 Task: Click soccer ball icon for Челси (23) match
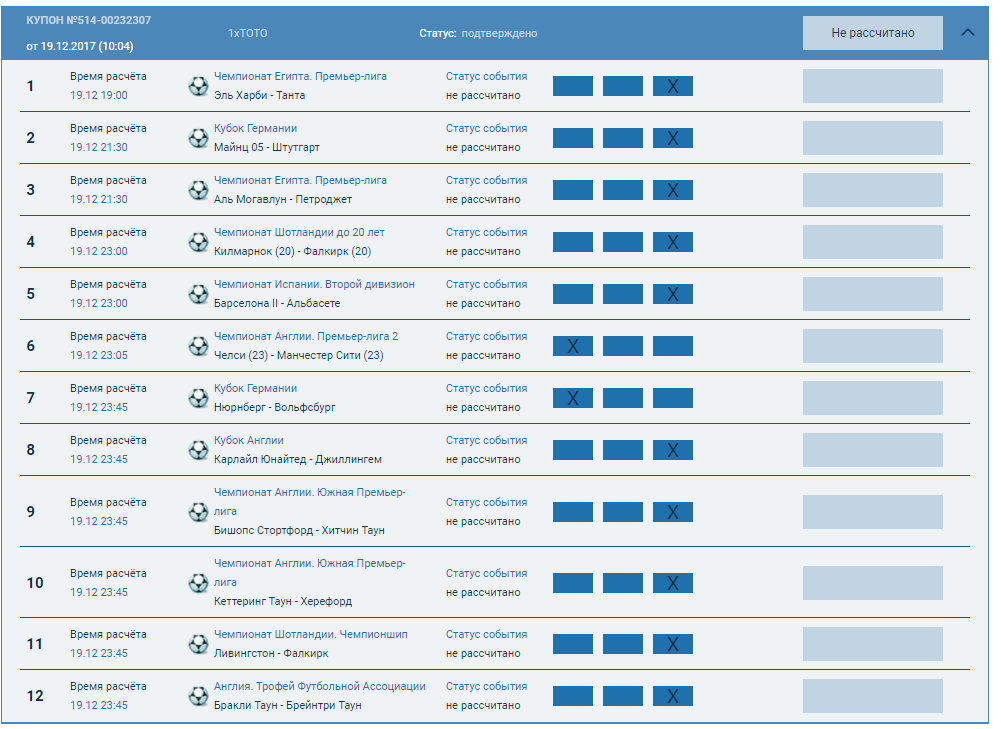point(198,346)
